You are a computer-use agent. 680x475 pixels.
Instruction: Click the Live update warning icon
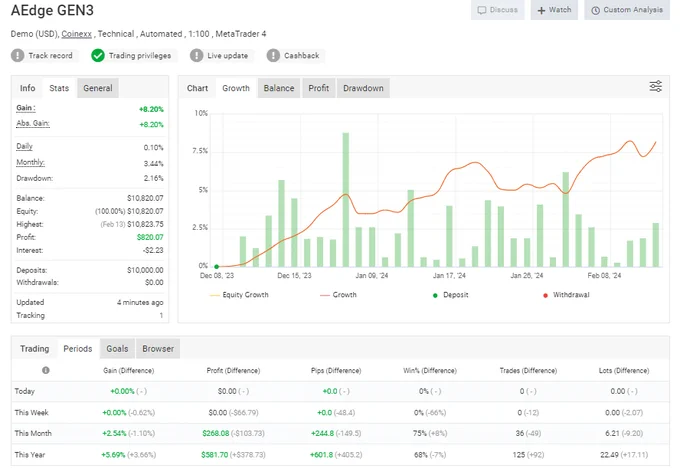tap(196, 56)
